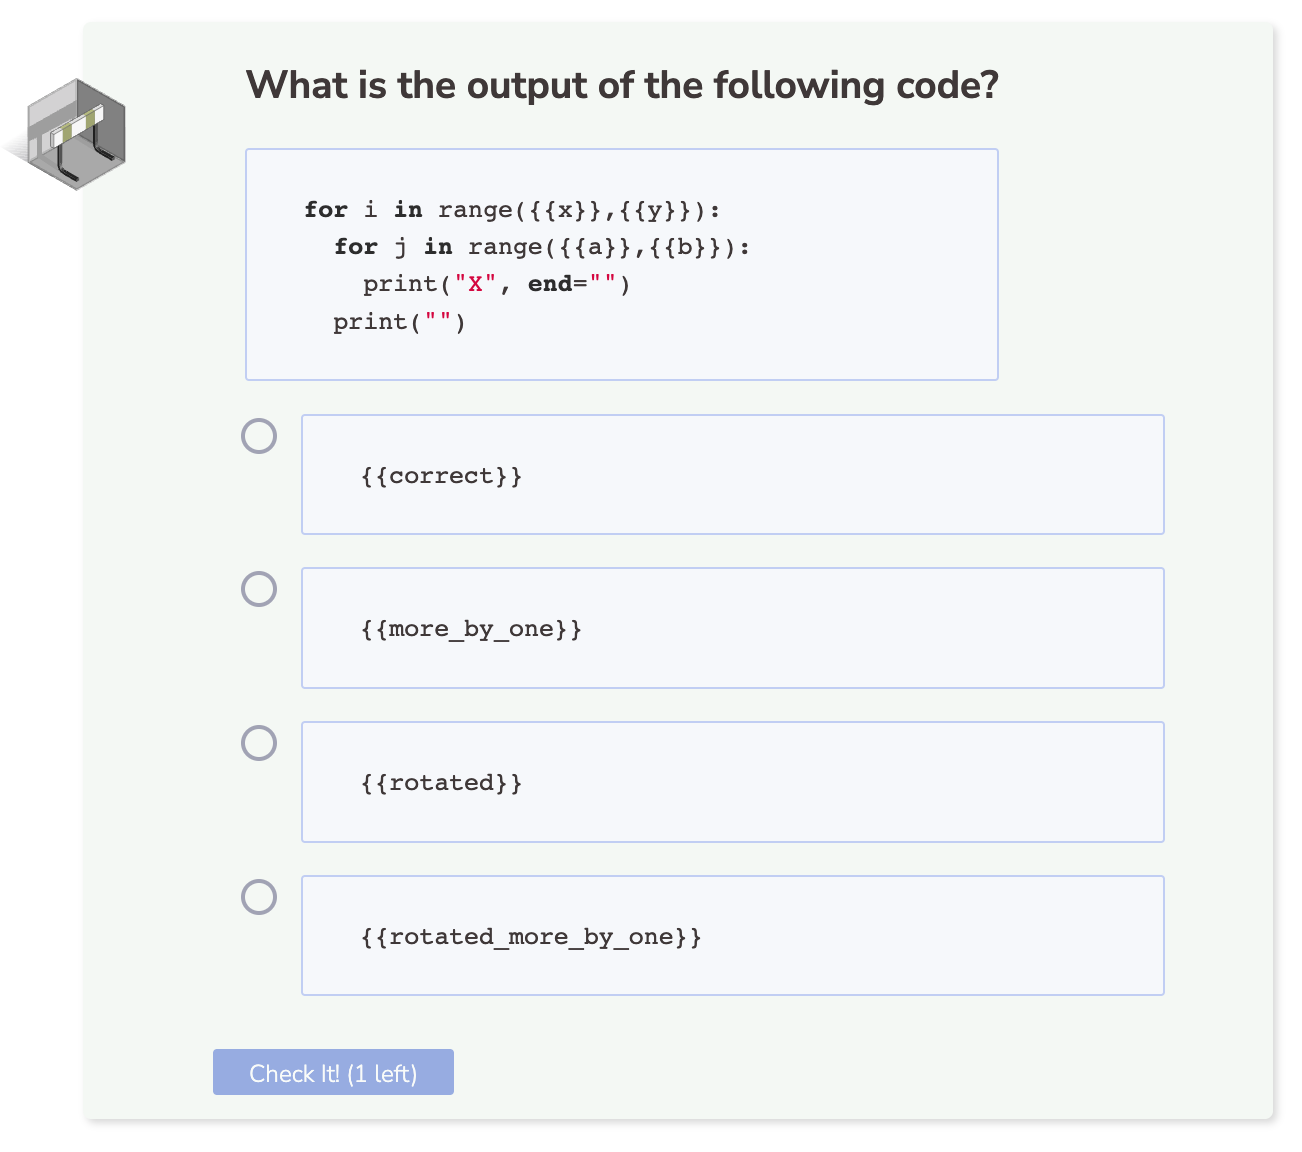The height and width of the screenshot is (1152, 1302).
Task: Click the {{b}} placeholder in the code
Action: click(684, 247)
